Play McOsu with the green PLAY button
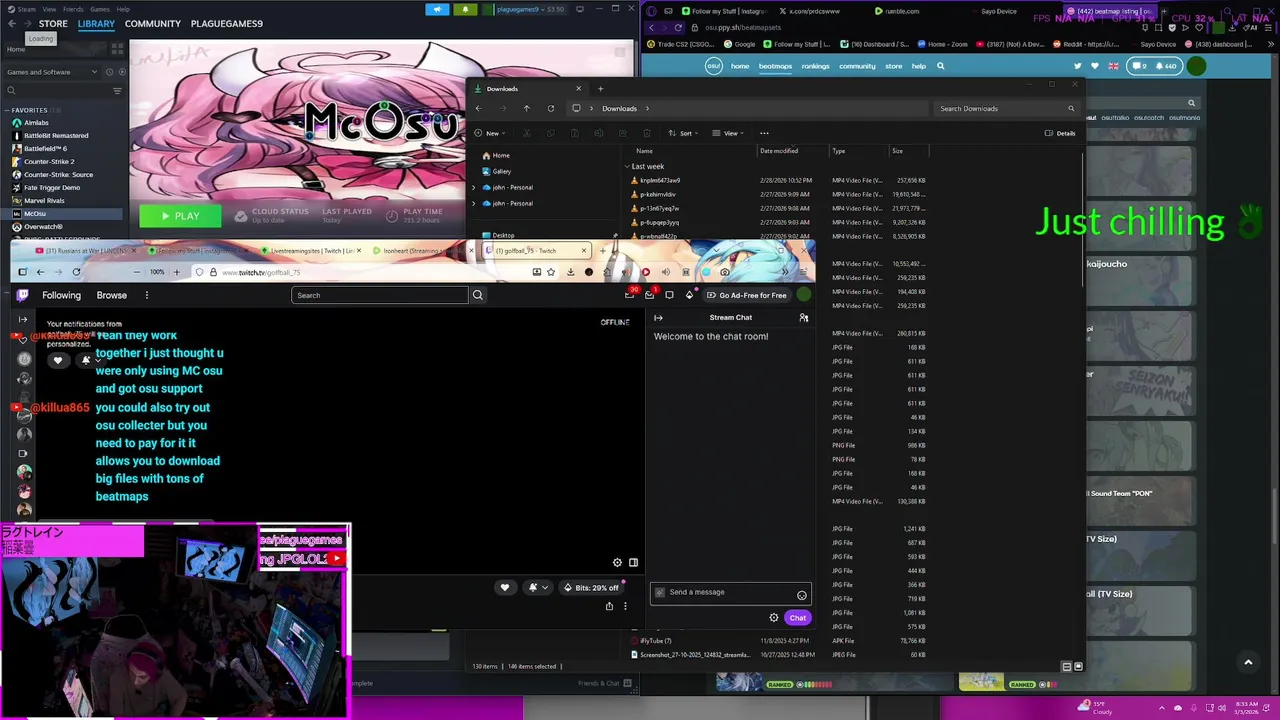 pos(181,216)
